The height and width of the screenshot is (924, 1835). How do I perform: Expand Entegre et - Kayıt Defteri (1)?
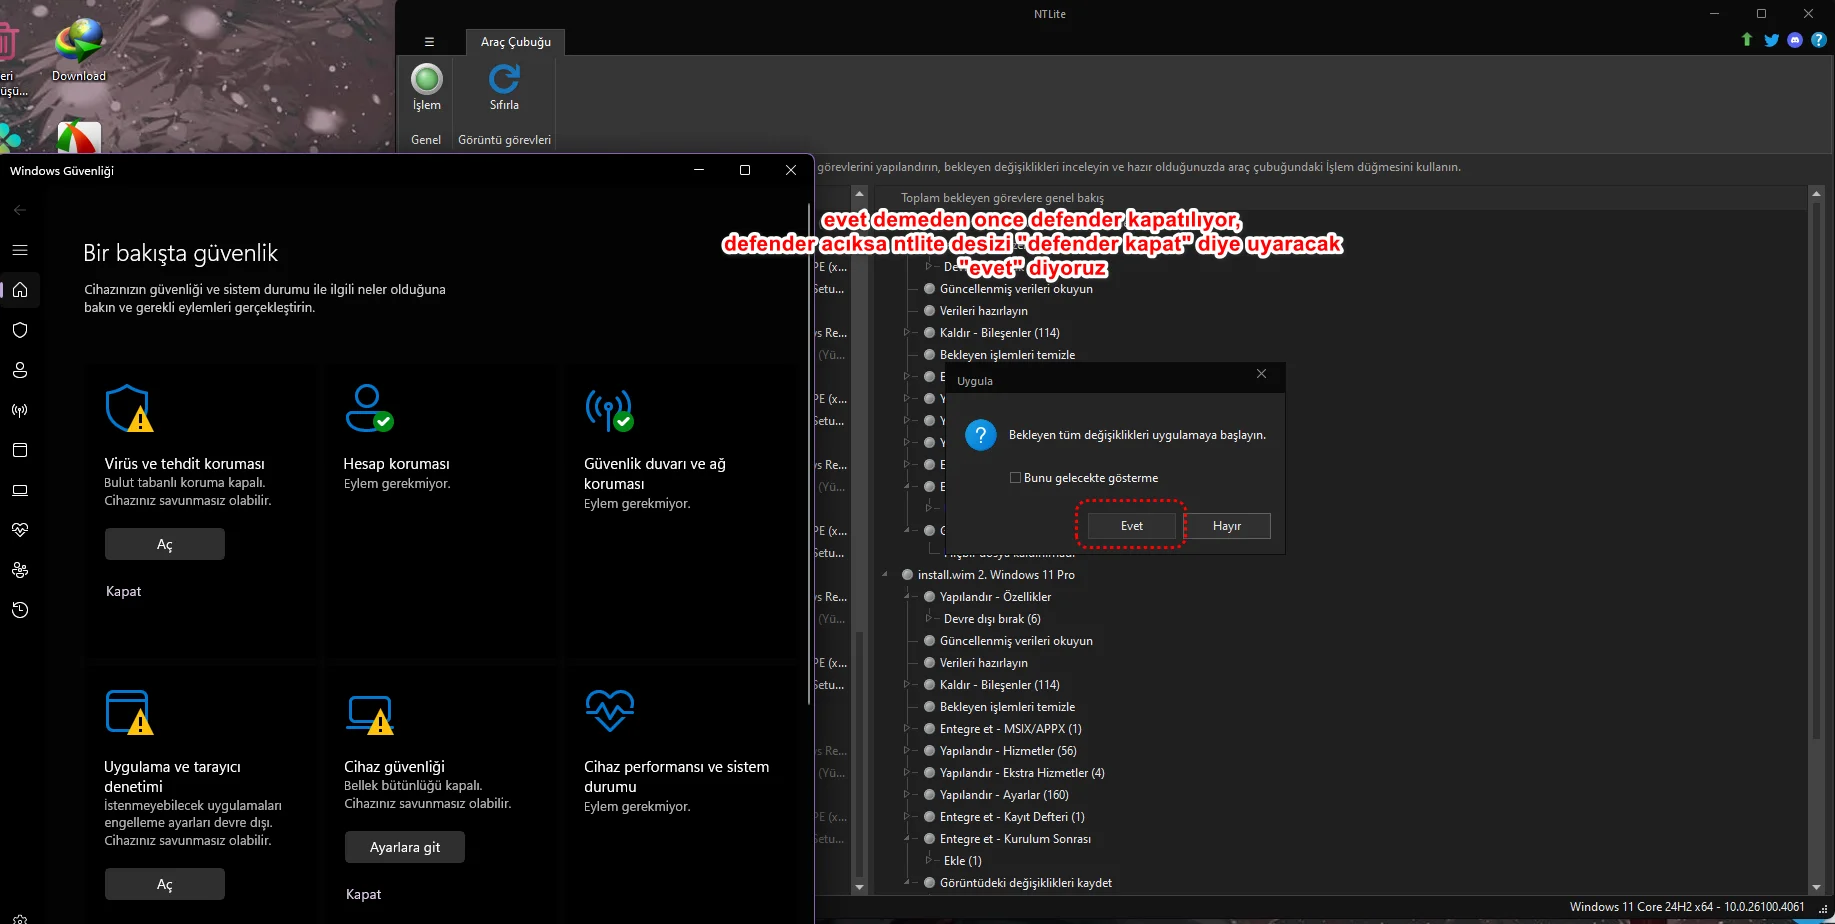pos(907,817)
